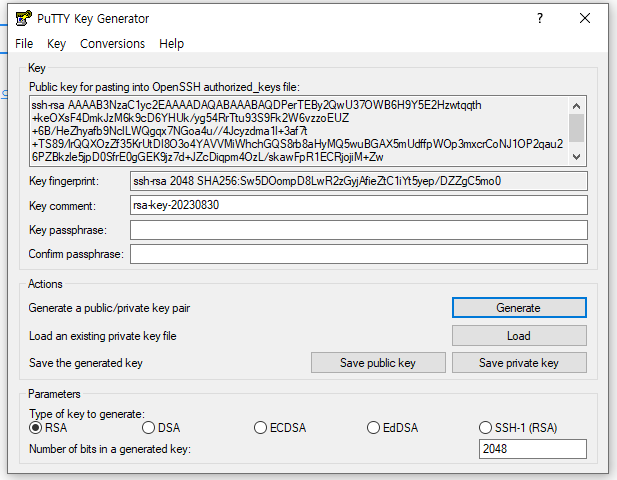Open the Help menu
The image size is (617, 480).
tap(171, 43)
